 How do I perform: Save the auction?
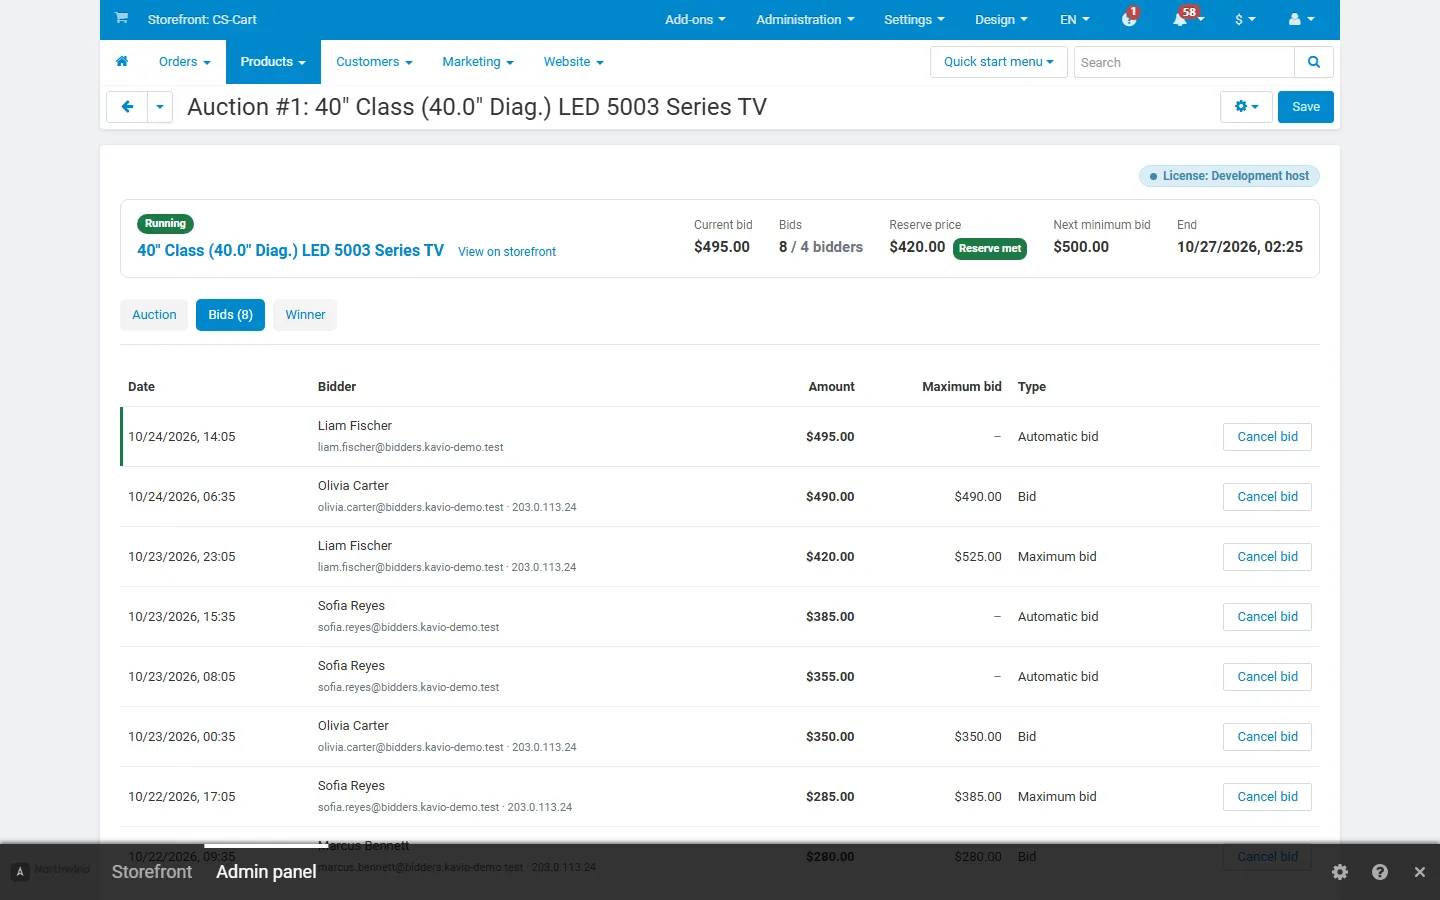1306,107
